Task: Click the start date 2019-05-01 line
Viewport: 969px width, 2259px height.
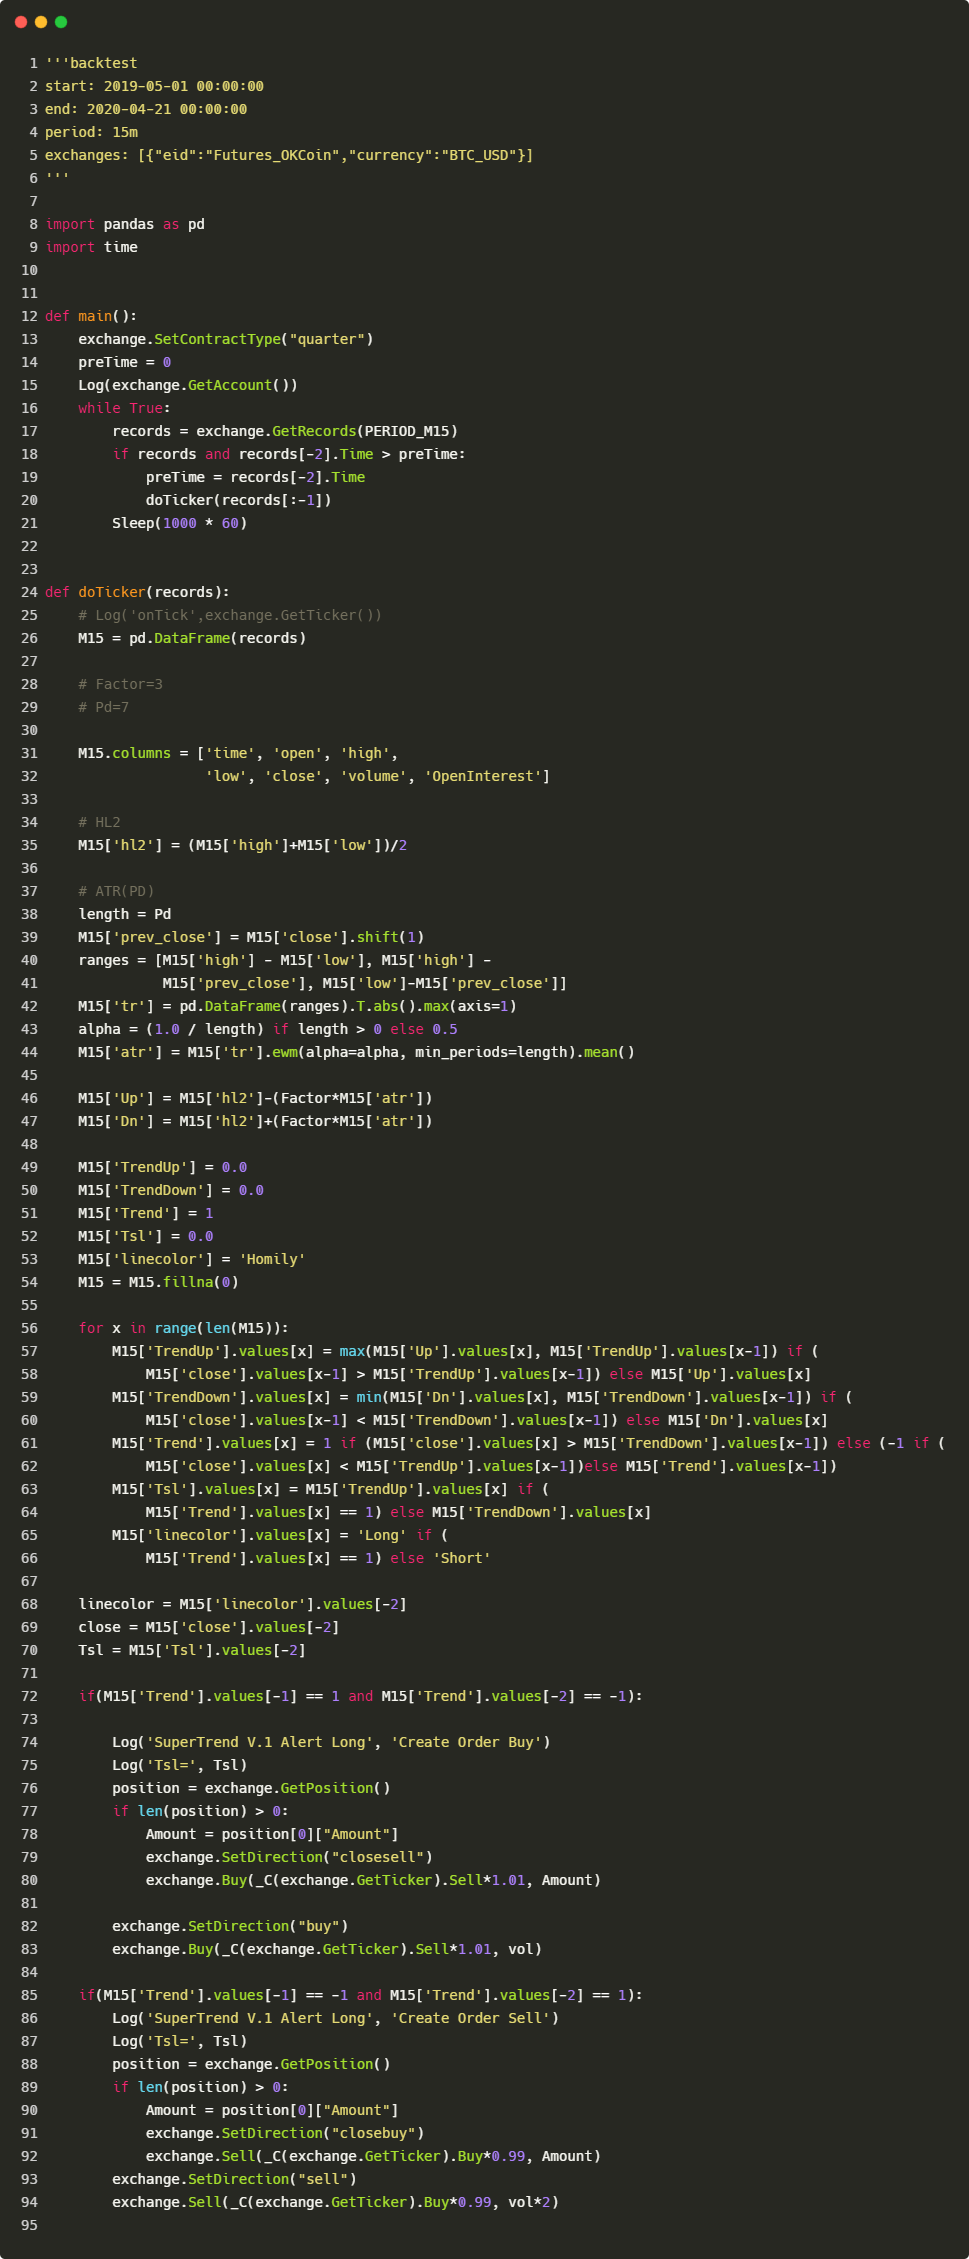Action: (154, 86)
